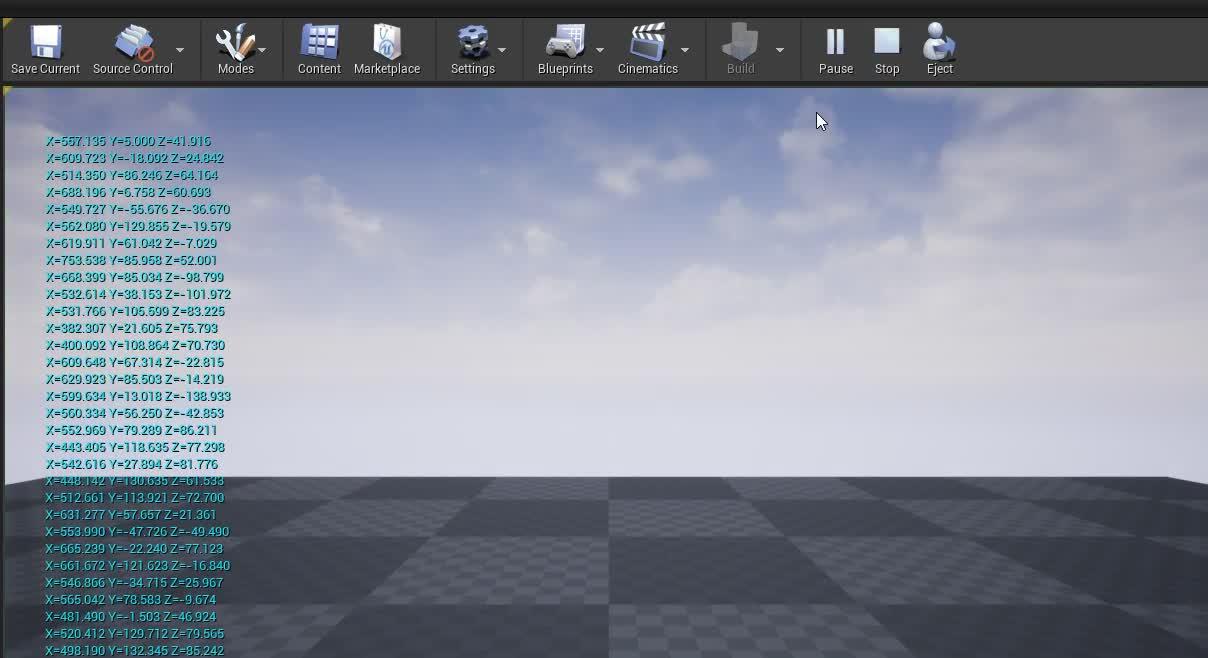Click the Stop button in the toolbar
The image size is (1208, 658).
(x=887, y=42)
